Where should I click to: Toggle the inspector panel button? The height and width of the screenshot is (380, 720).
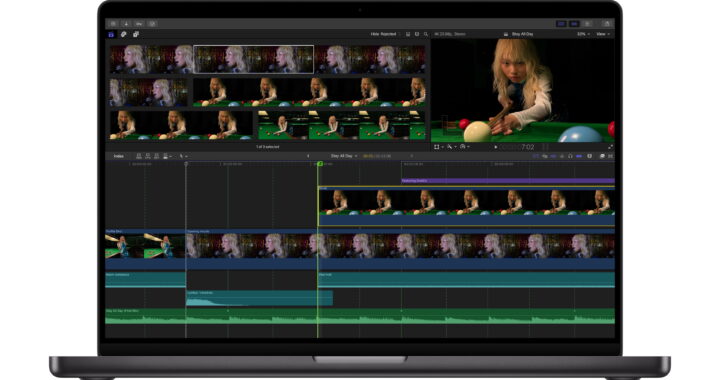tap(587, 24)
